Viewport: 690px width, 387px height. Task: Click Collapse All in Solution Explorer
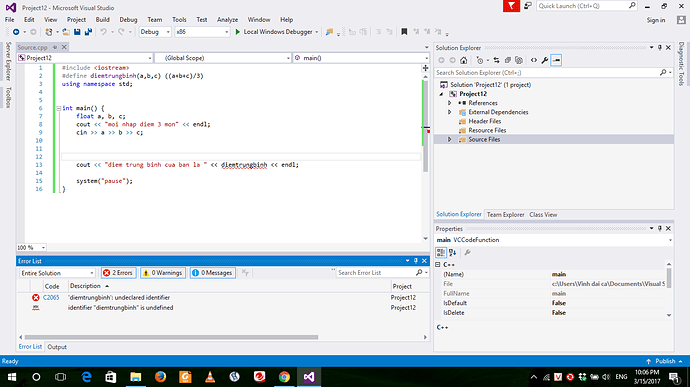tap(507, 60)
